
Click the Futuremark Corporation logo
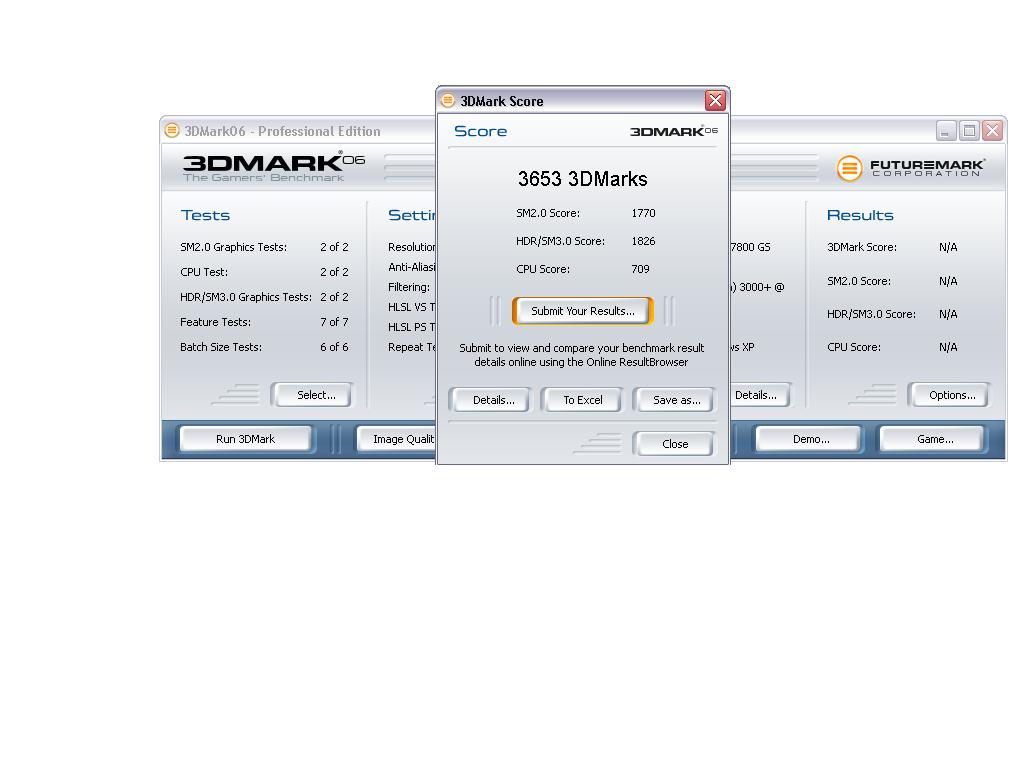pos(911,168)
